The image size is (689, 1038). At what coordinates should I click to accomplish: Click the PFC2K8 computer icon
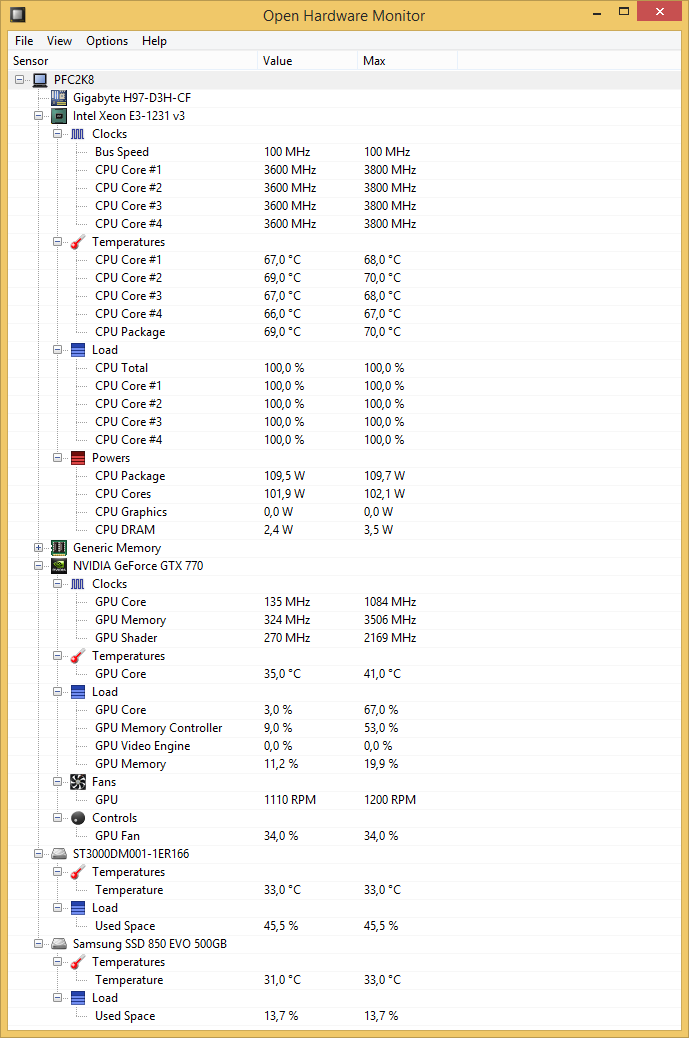[40, 80]
